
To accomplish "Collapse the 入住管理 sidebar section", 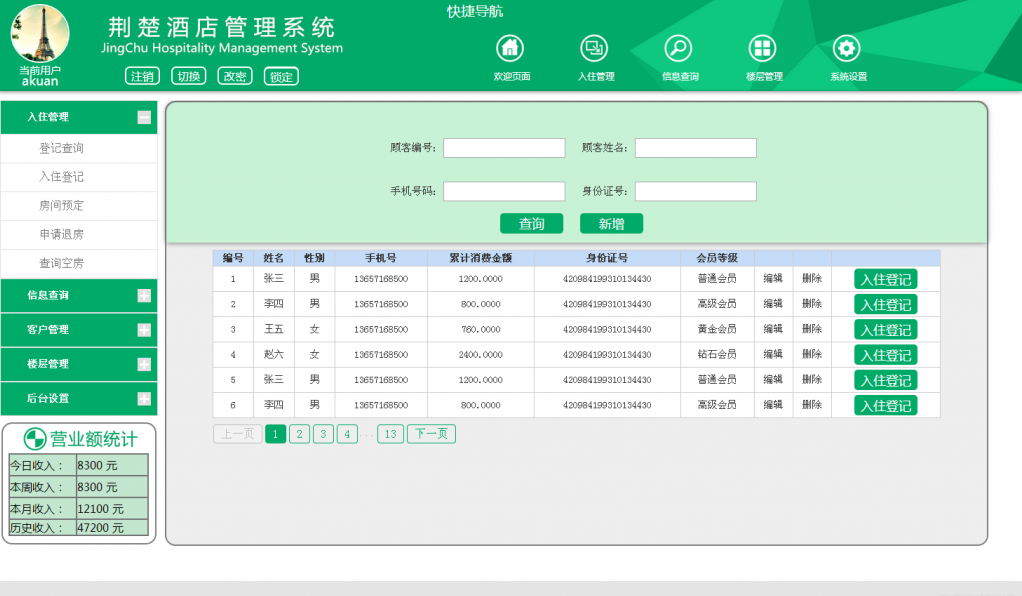I will 144,117.
